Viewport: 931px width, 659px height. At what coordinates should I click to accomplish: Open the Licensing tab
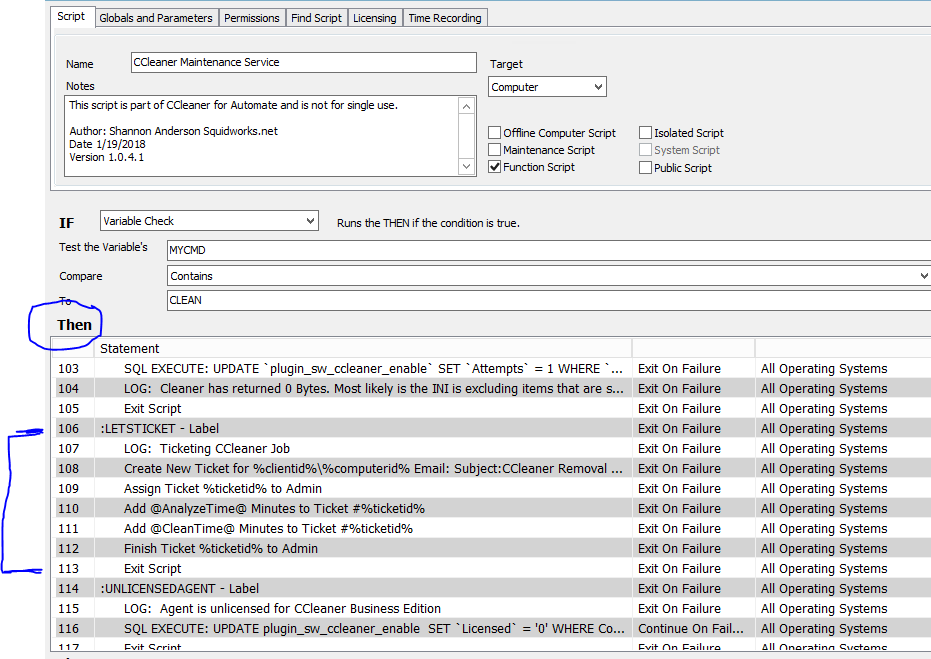pos(375,18)
